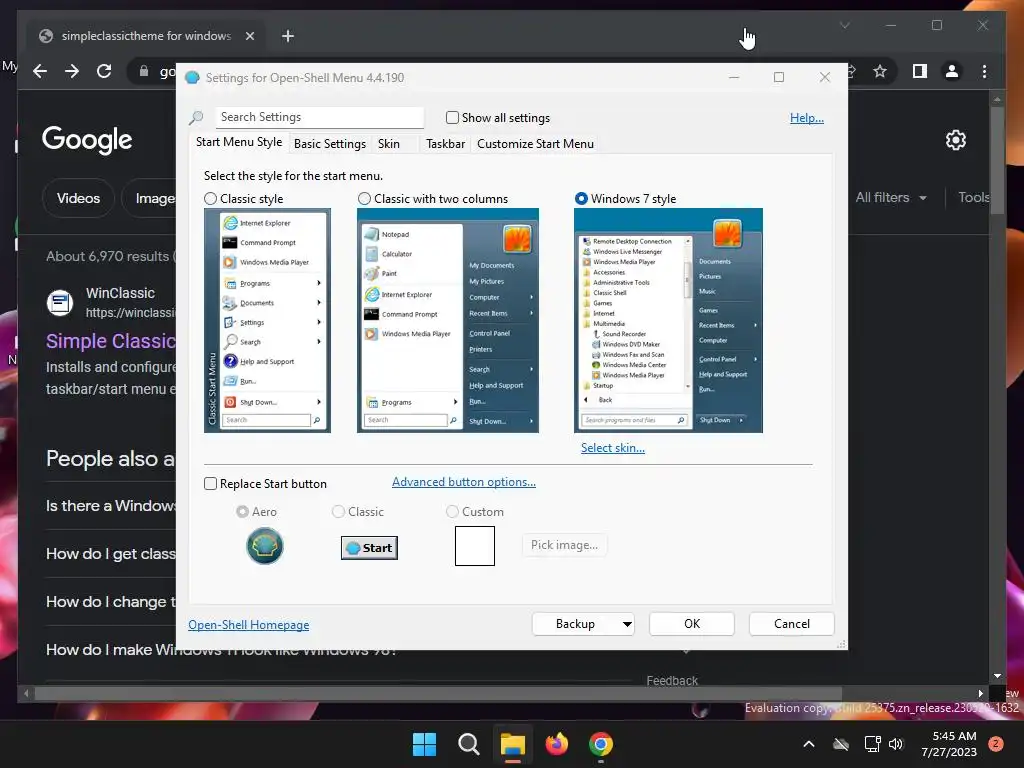The image size is (1024, 768).
Task: Open Chrome tab search chevron
Action: pos(844,25)
